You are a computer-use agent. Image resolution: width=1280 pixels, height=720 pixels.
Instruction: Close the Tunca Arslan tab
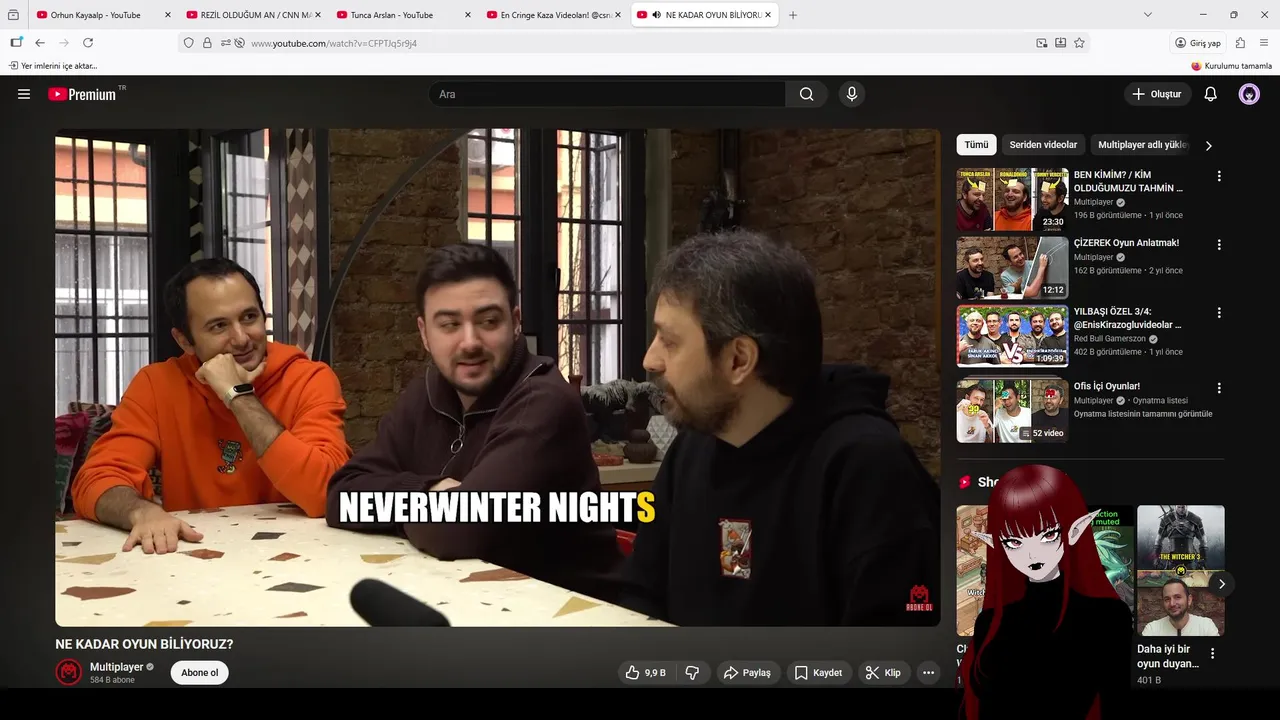pos(467,15)
